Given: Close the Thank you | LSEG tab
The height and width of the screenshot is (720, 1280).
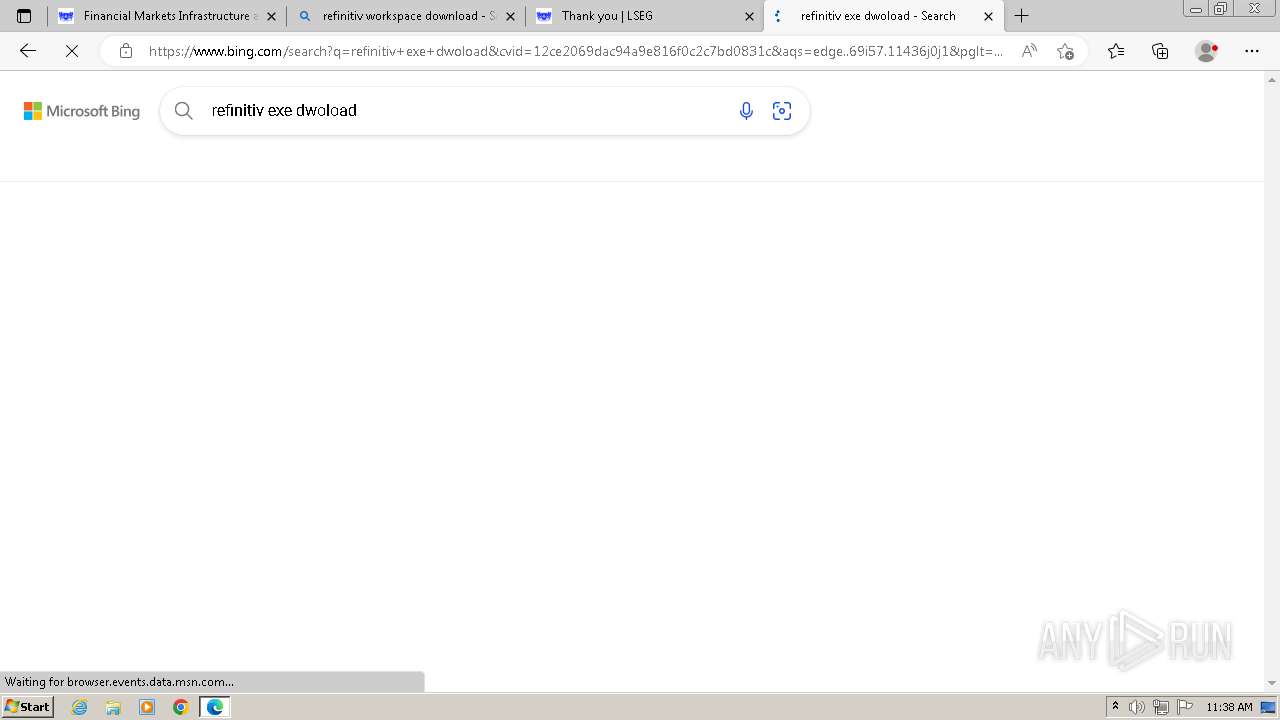Looking at the screenshot, I should [x=749, y=16].
